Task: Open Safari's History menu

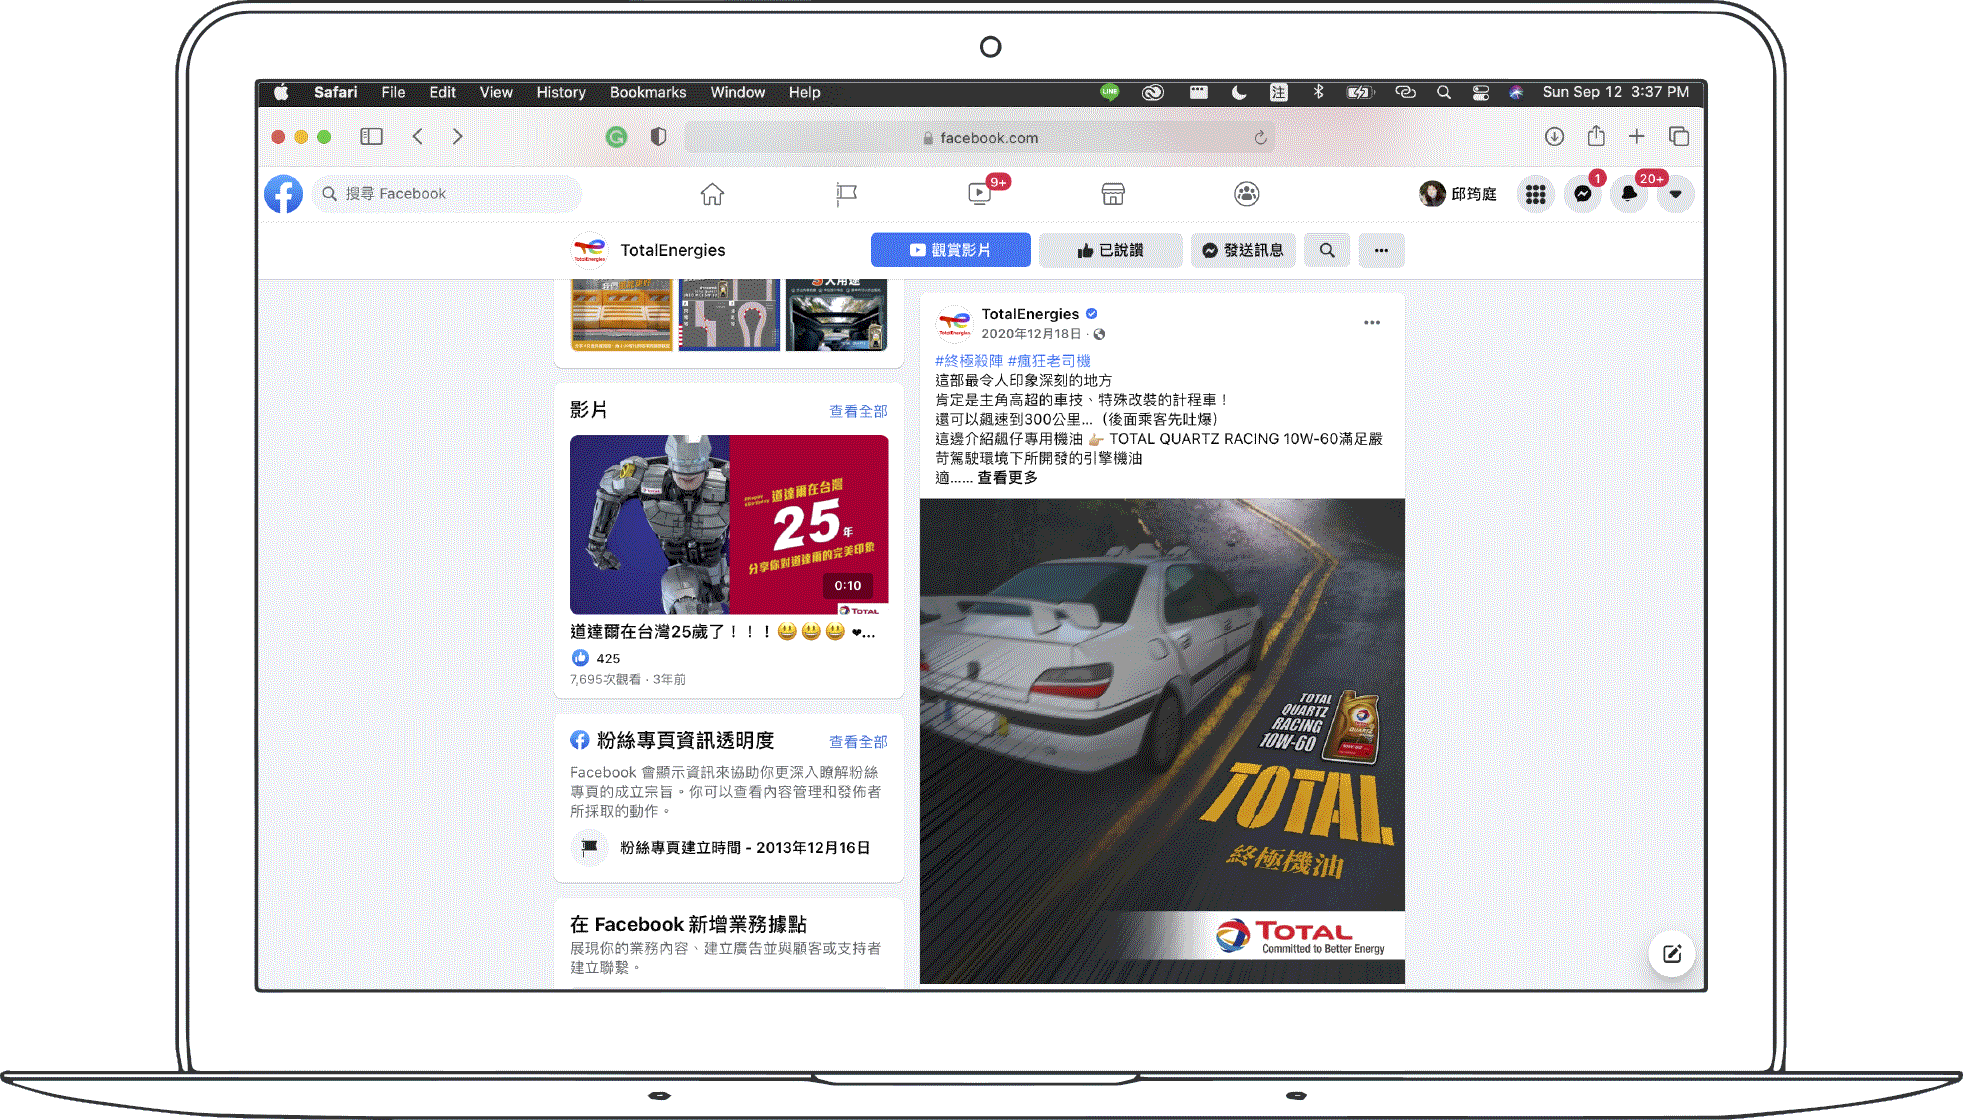Action: pyautogui.click(x=560, y=92)
